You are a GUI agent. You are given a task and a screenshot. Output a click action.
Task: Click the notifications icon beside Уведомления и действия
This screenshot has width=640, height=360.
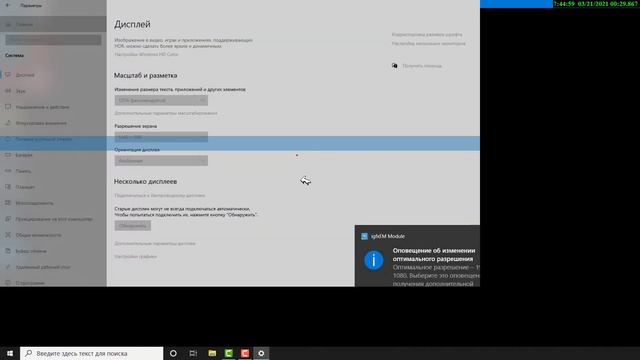[8, 107]
